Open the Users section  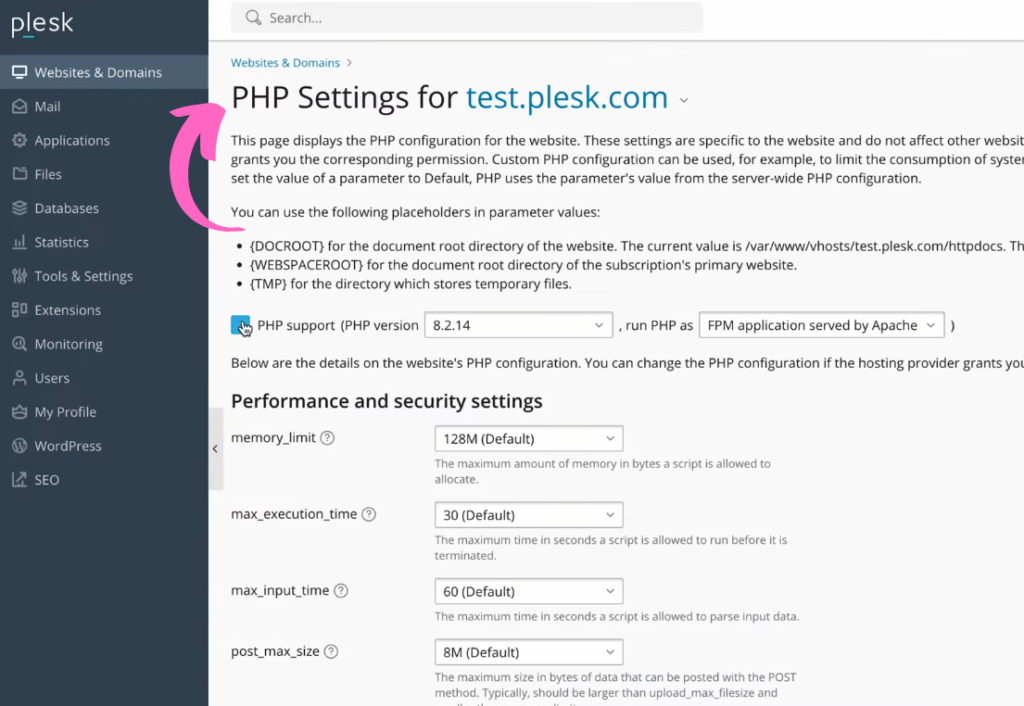click(104, 377)
